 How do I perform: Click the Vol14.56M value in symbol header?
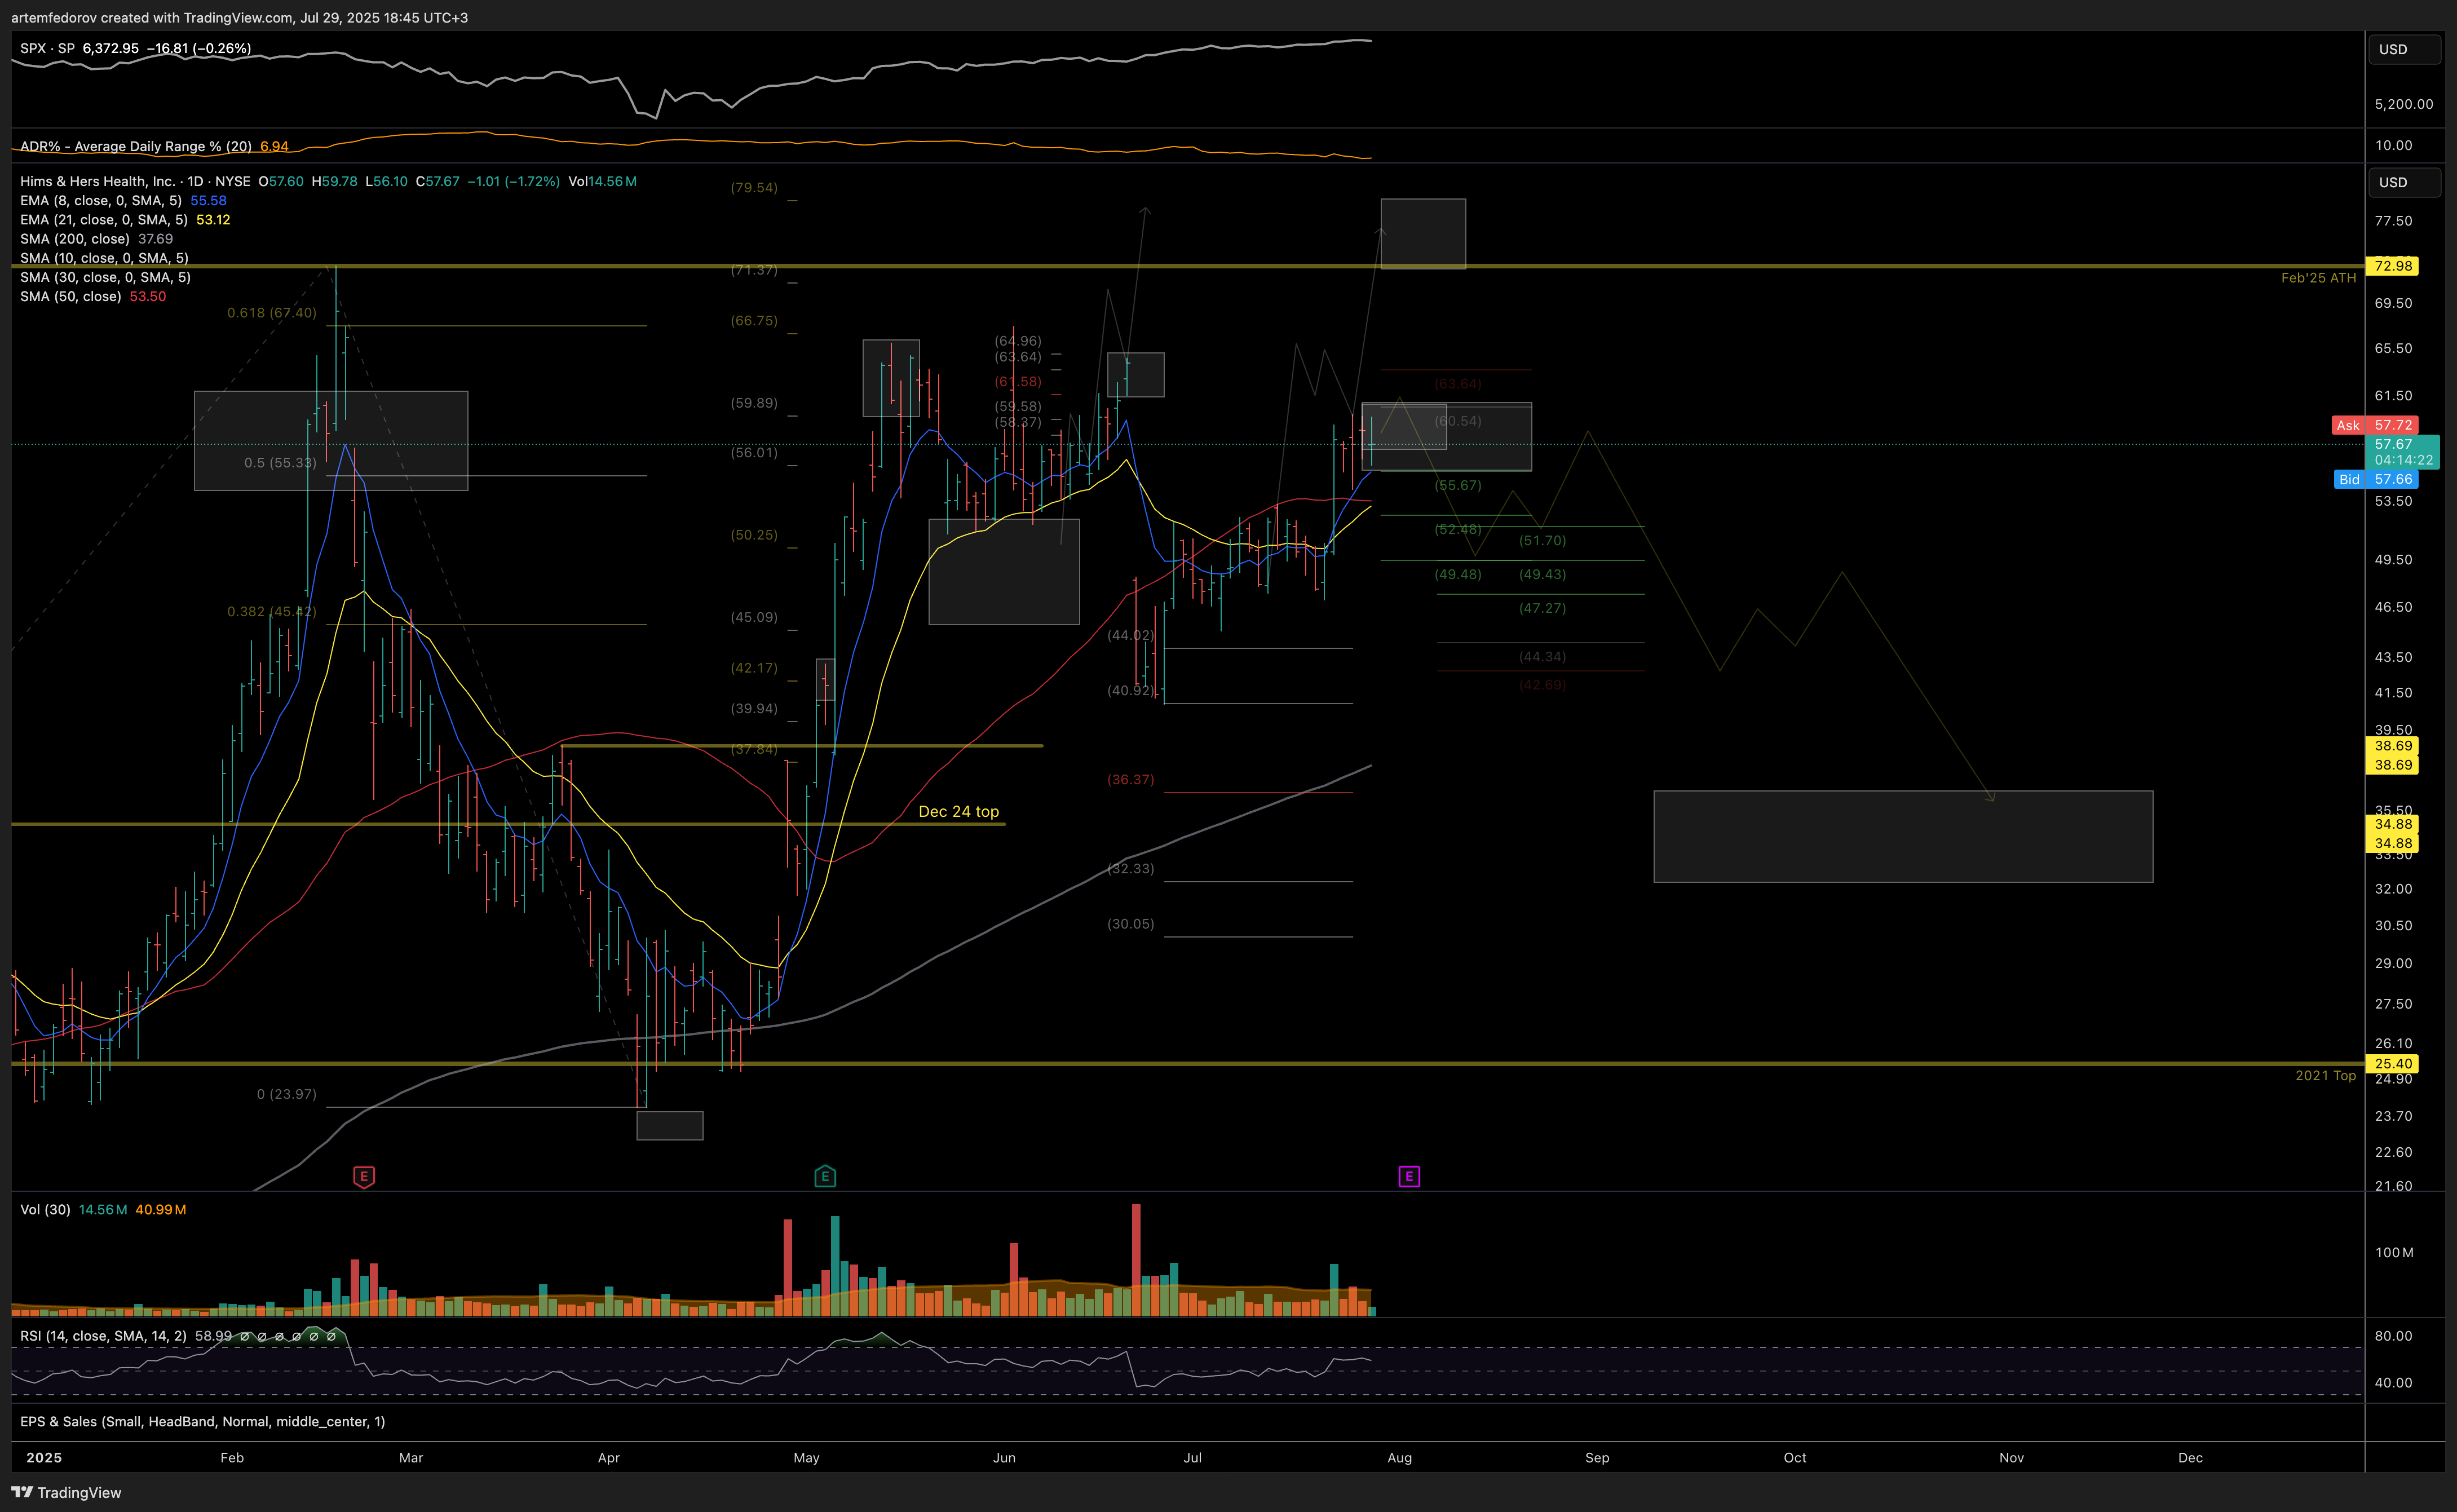602,181
